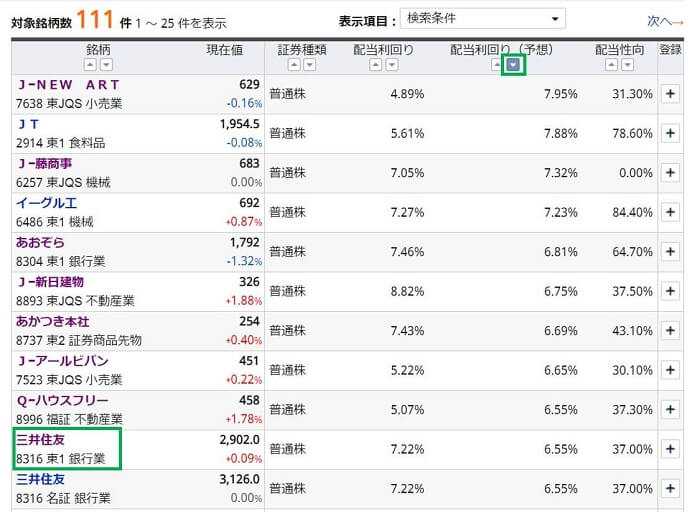Select the 84.40% payout ratio cell
Viewport: 700px width, 512px height.
[632, 212]
